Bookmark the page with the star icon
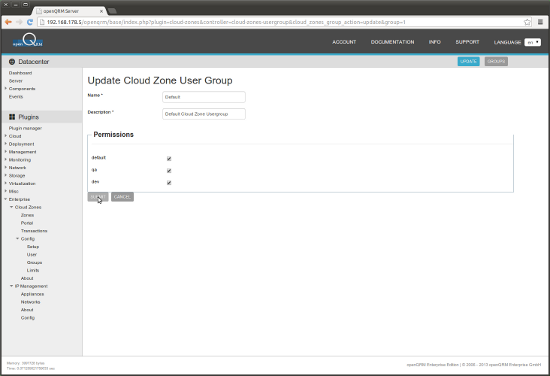 [x=528, y=22]
